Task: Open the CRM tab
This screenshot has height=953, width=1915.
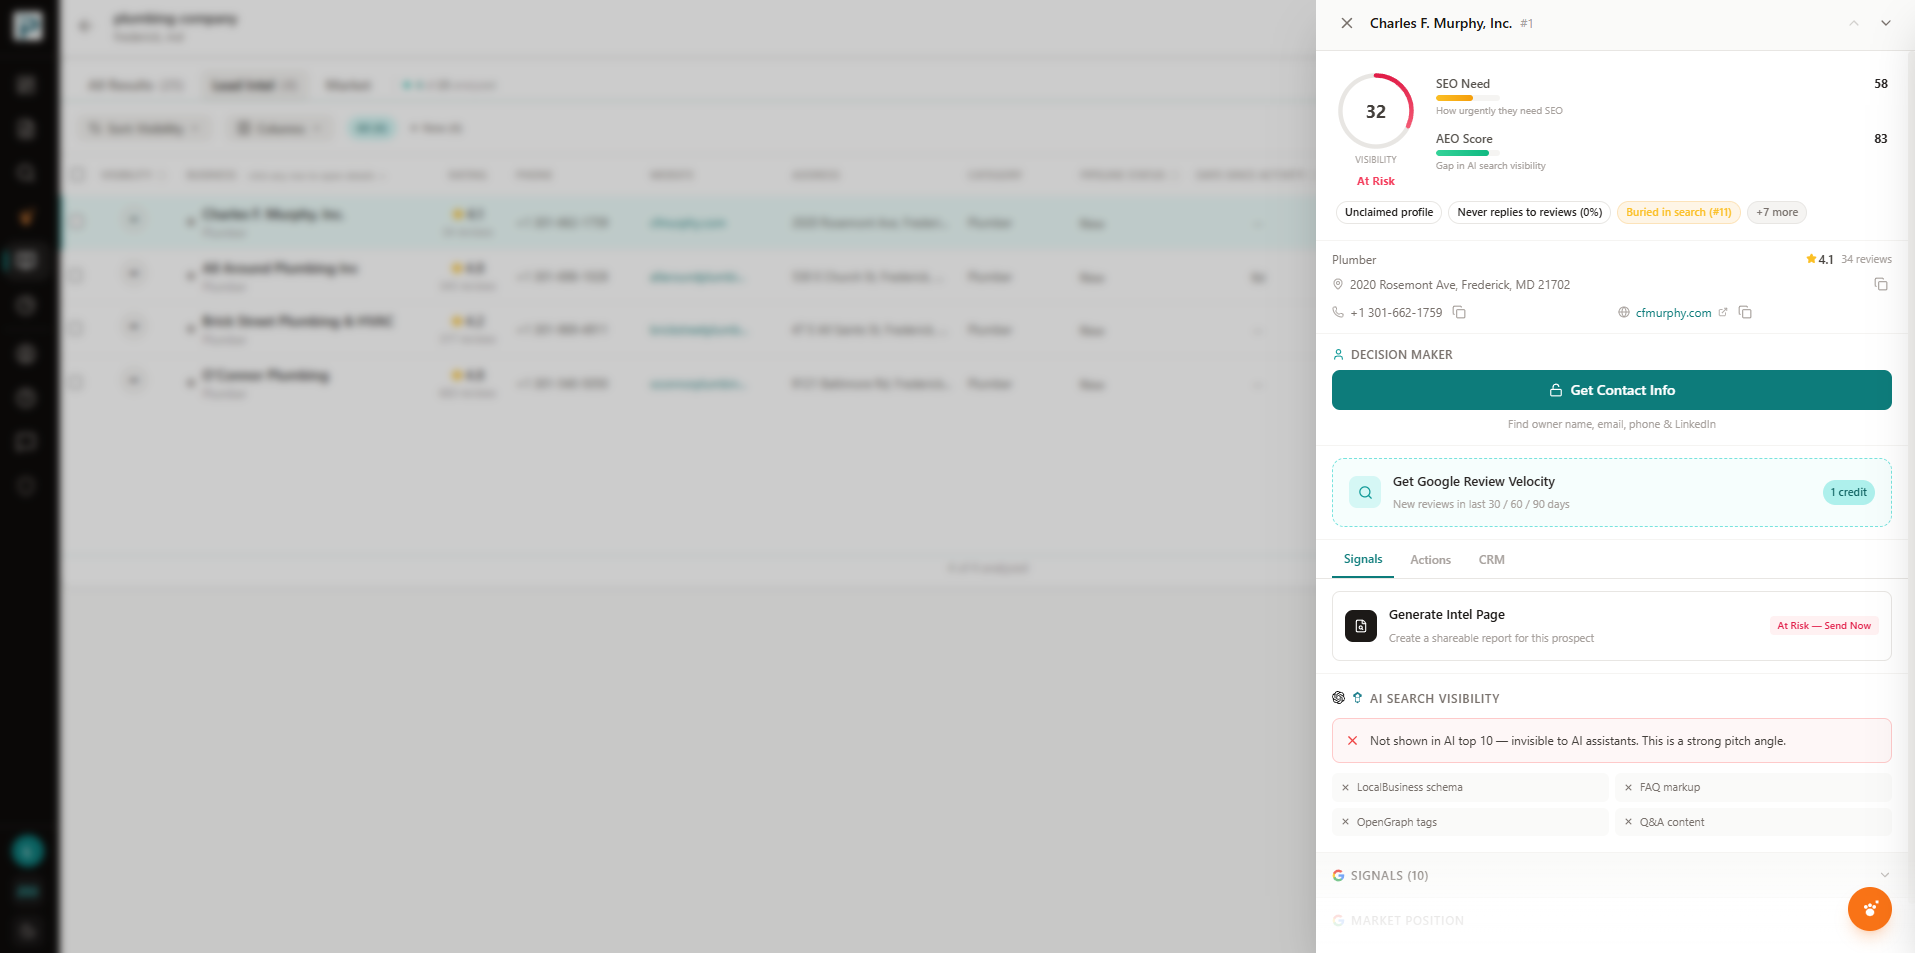Action: [x=1491, y=559]
